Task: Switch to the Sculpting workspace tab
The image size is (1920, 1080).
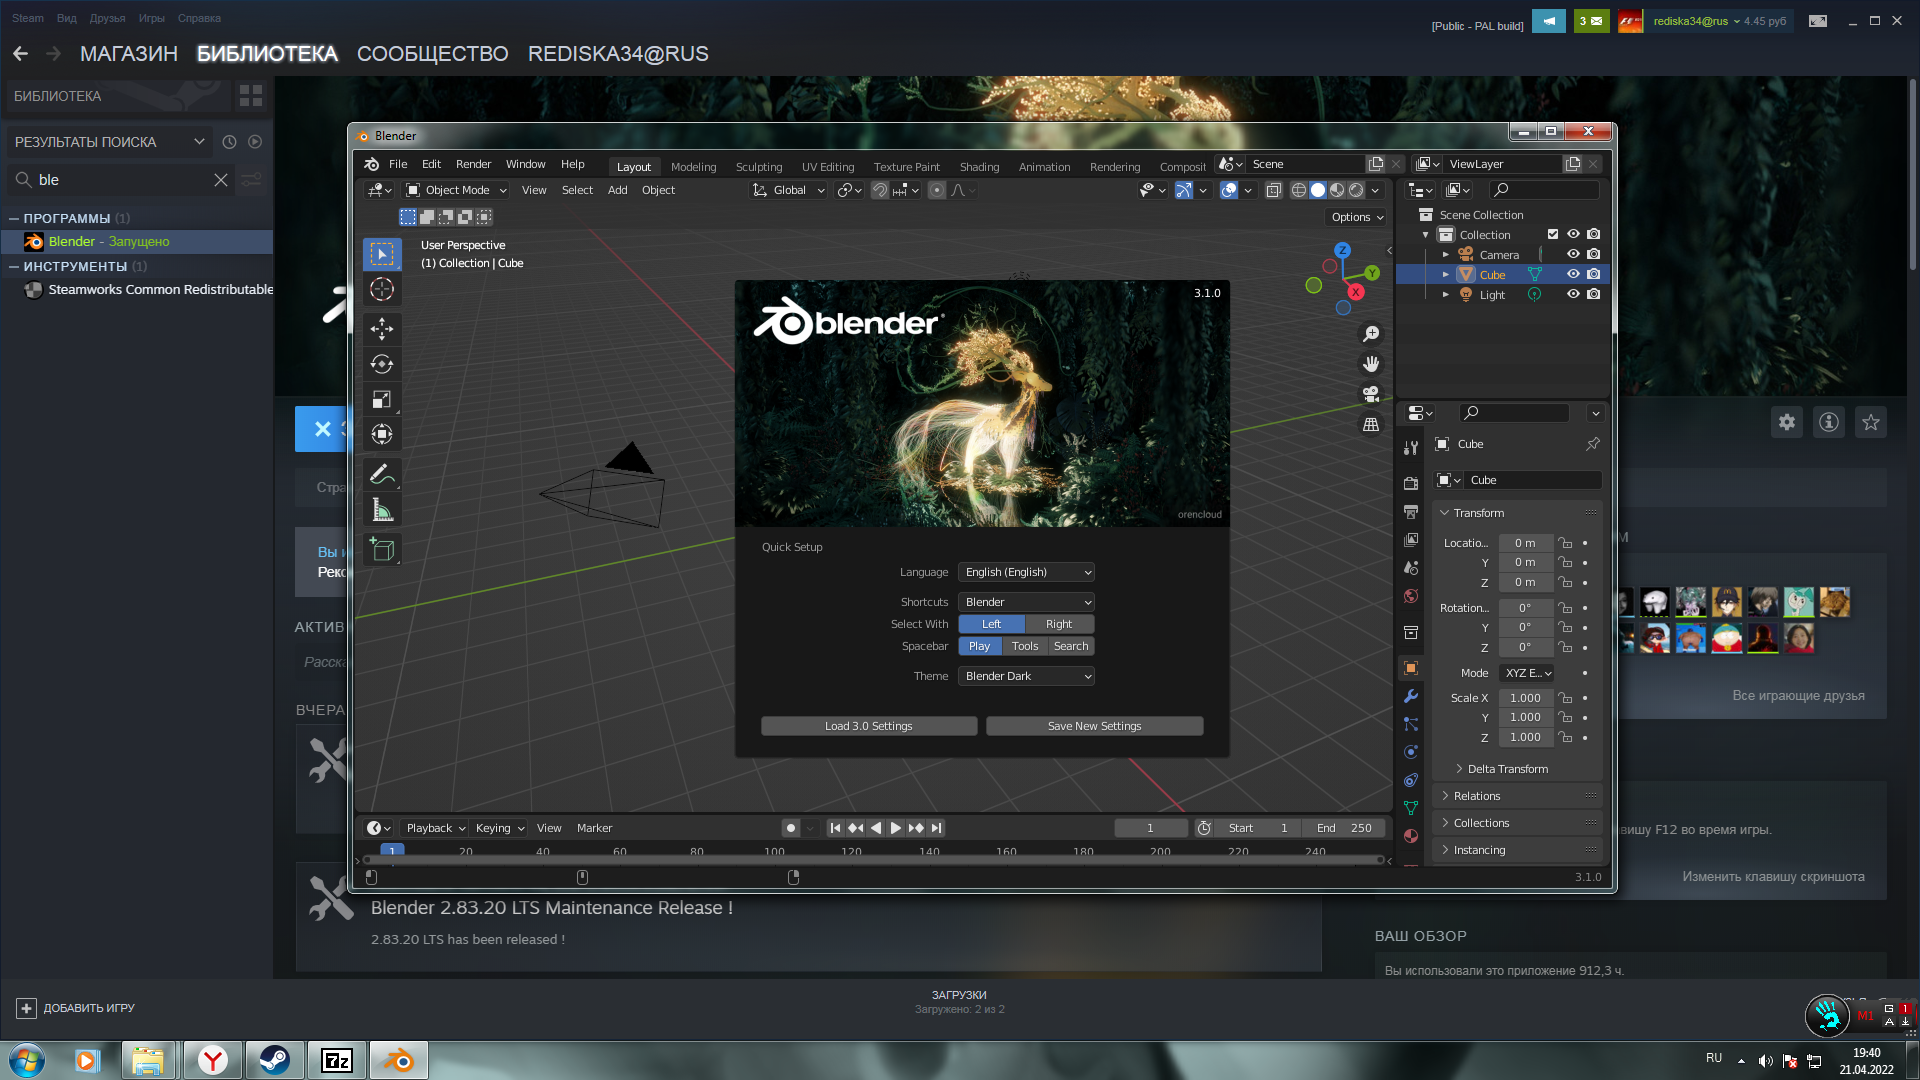Action: click(x=759, y=167)
